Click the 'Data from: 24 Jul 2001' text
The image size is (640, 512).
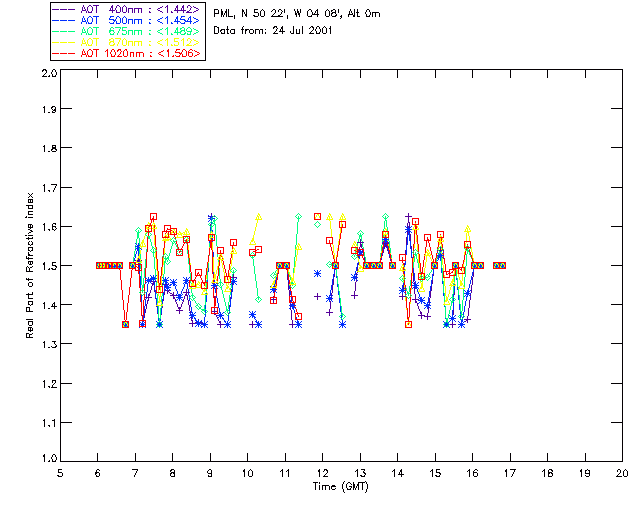coord(266,32)
